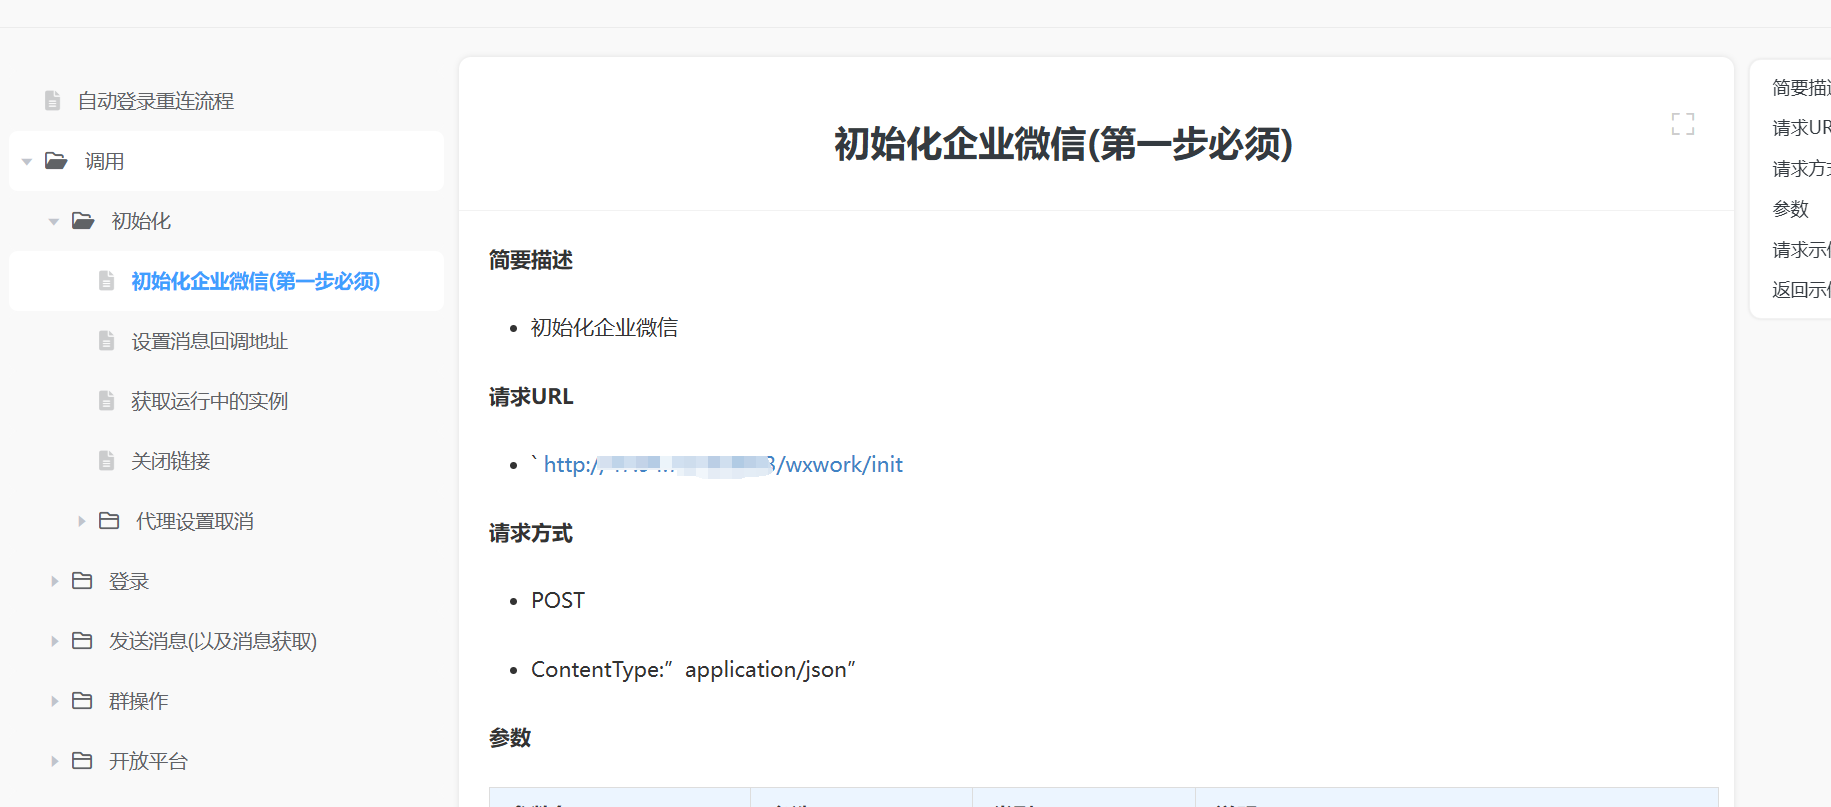
Task: Open the 关闭链接 page
Action: [x=170, y=461]
